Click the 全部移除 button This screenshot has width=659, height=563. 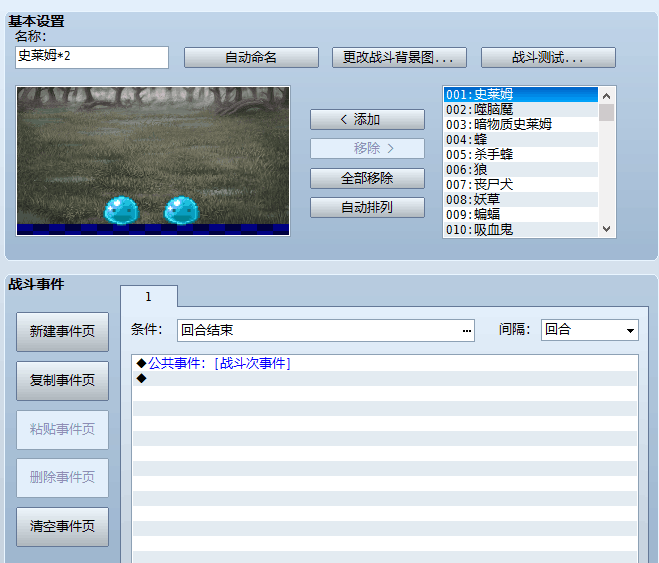pyautogui.click(x=367, y=178)
